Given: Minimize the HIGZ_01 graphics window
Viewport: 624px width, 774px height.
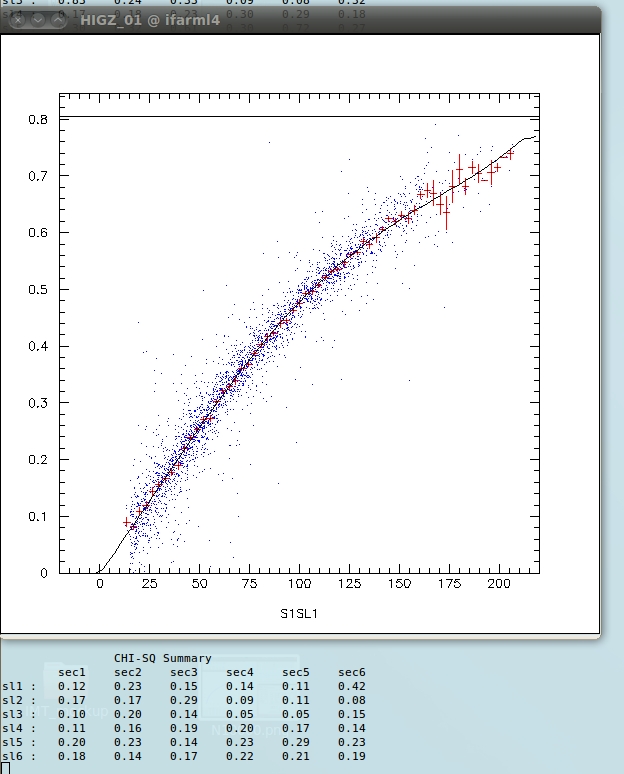Looking at the screenshot, I should [x=36, y=20].
